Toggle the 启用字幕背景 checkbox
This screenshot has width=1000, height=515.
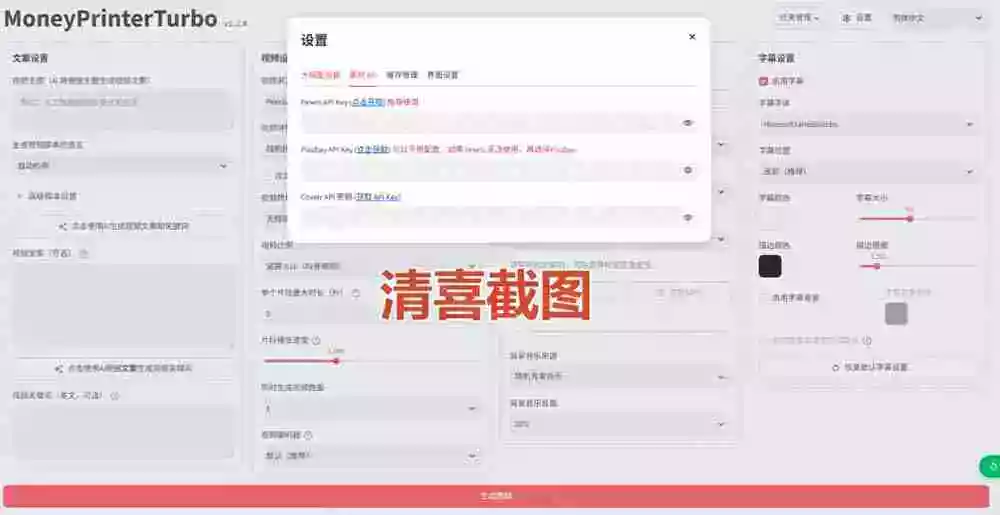pyautogui.click(x=763, y=298)
